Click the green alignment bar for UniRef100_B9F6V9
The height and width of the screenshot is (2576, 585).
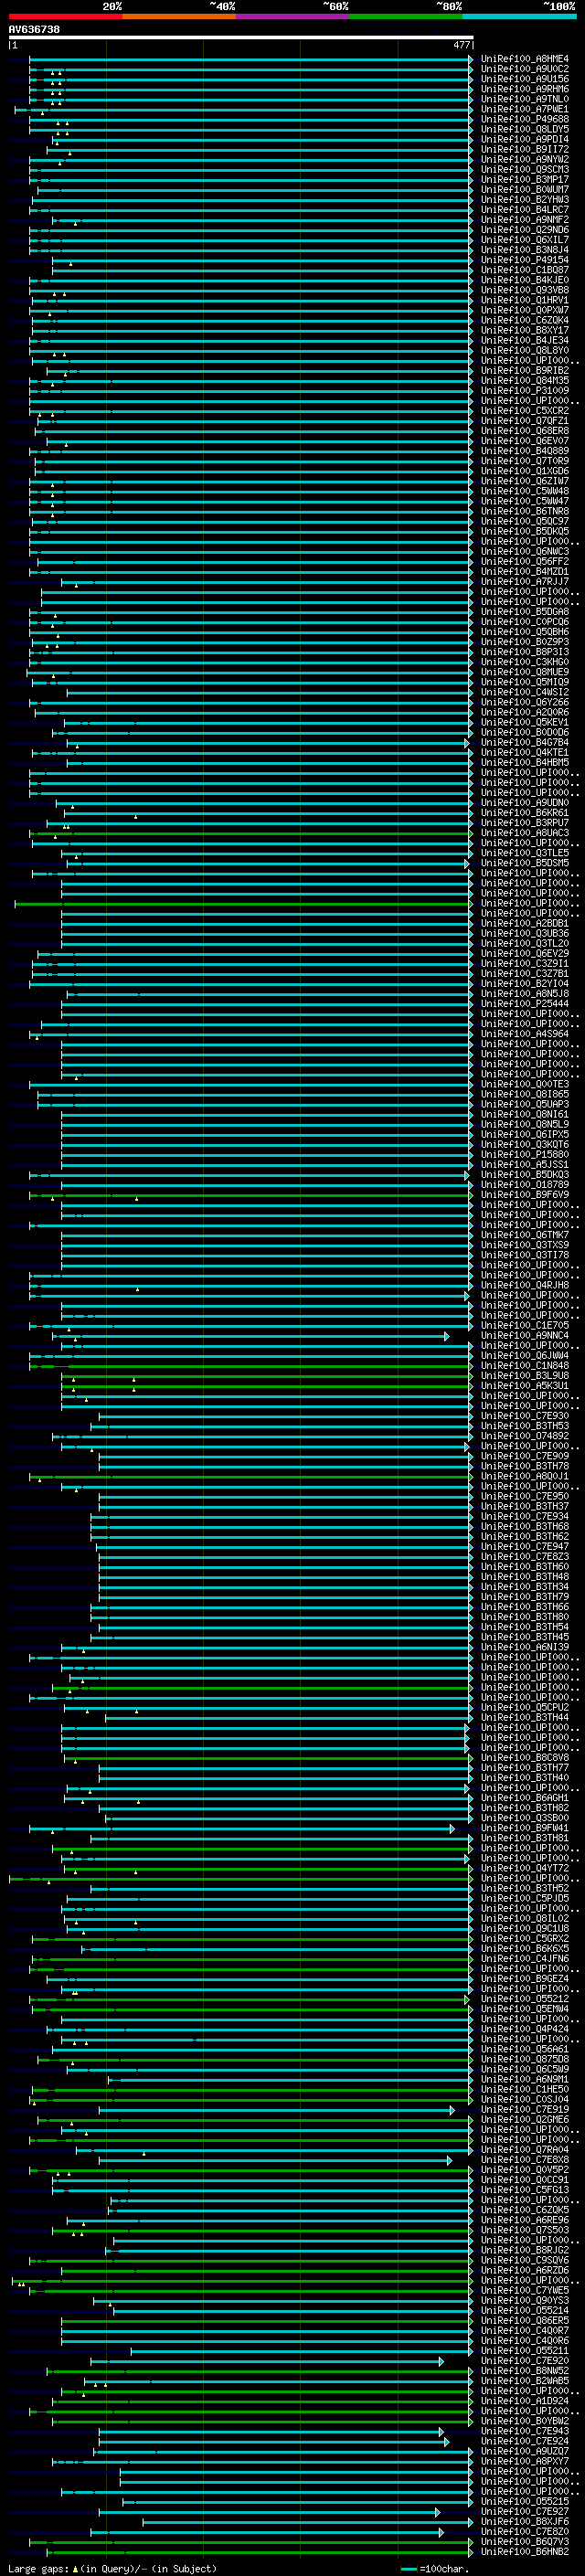(250, 1195)
